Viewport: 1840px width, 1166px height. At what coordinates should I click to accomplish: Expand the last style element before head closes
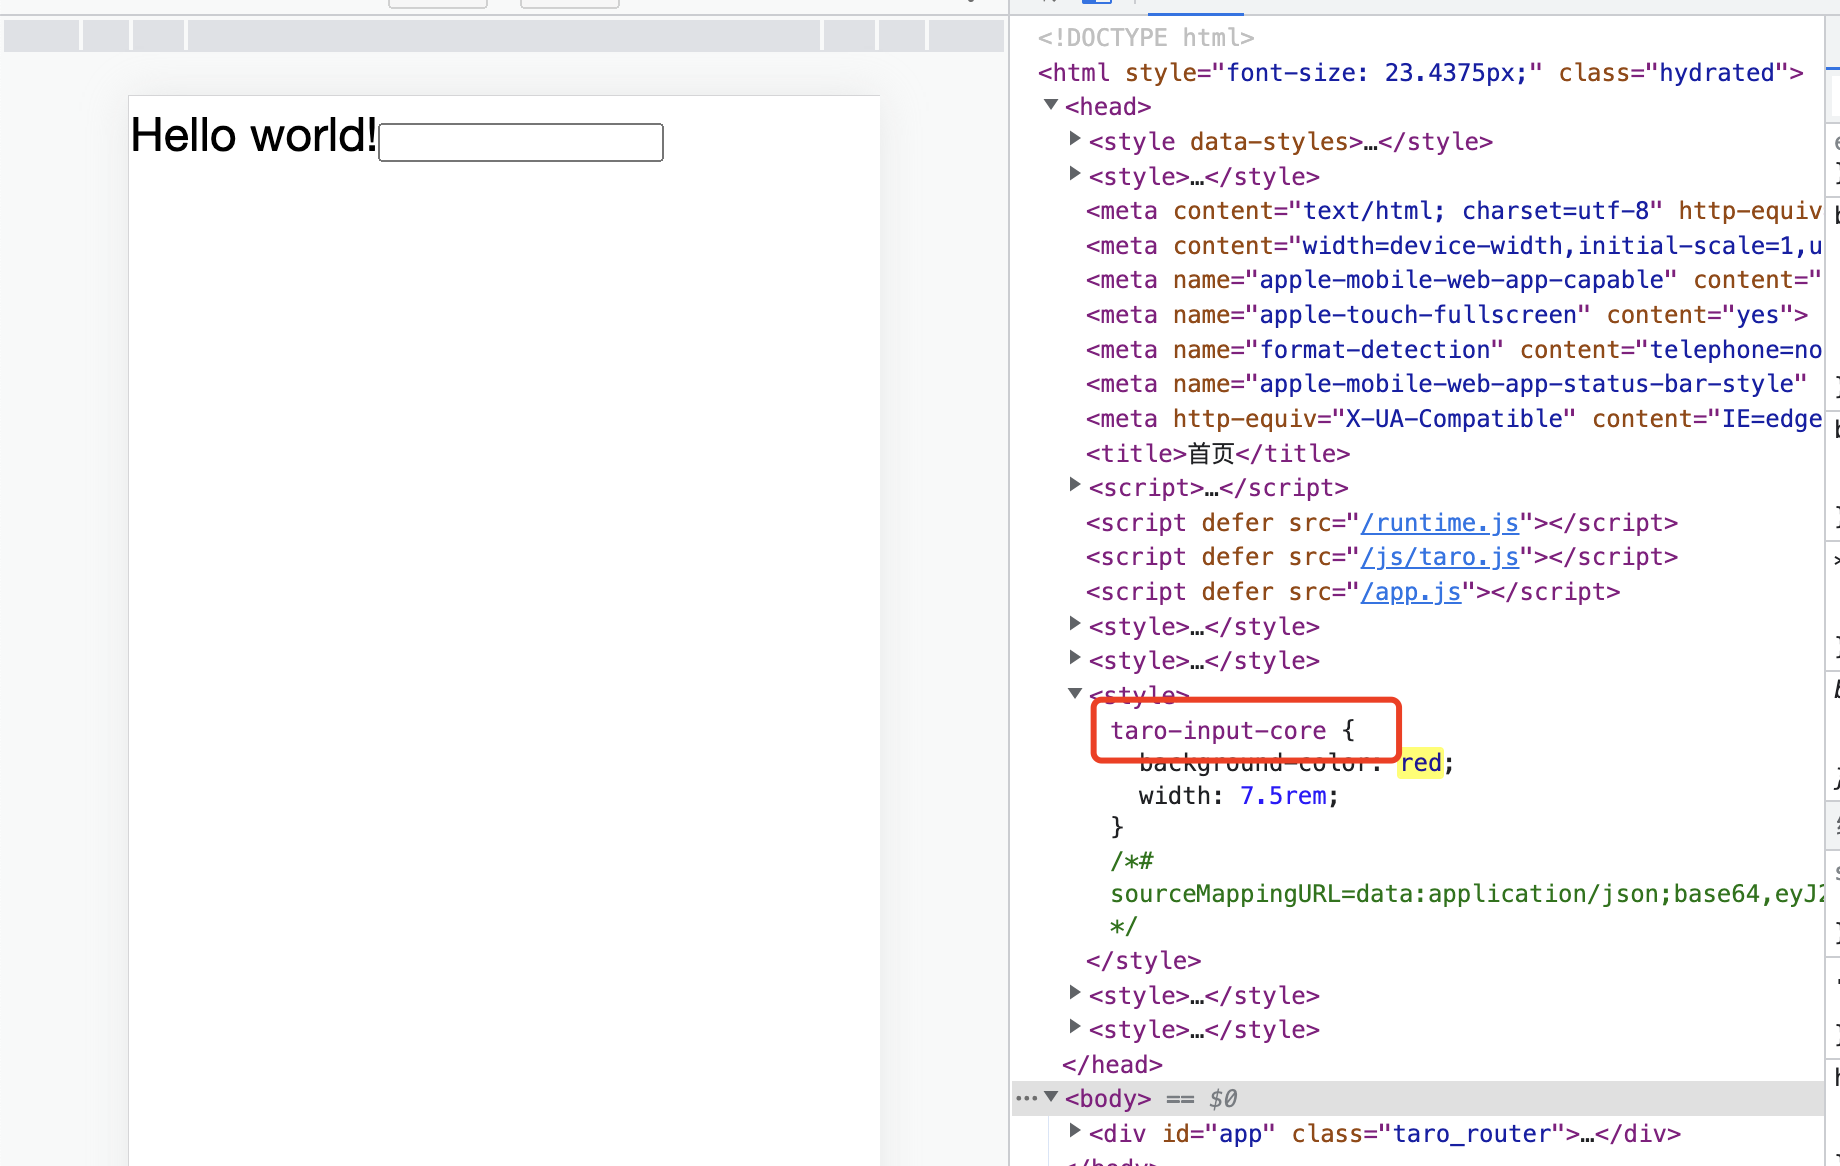1074,1026
